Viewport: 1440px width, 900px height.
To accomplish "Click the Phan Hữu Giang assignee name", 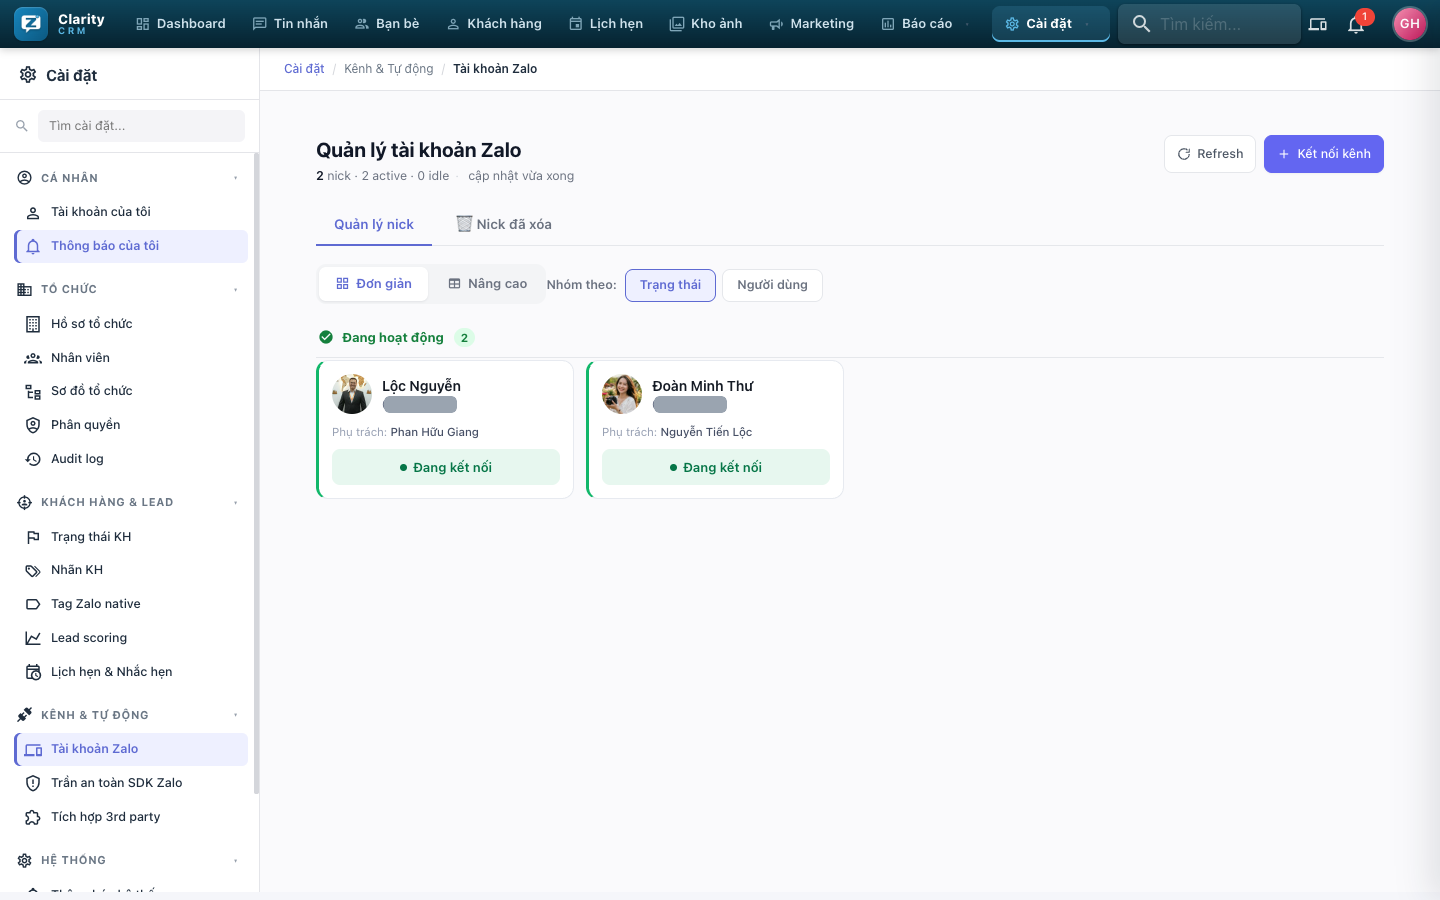I will tap(435, 432).
